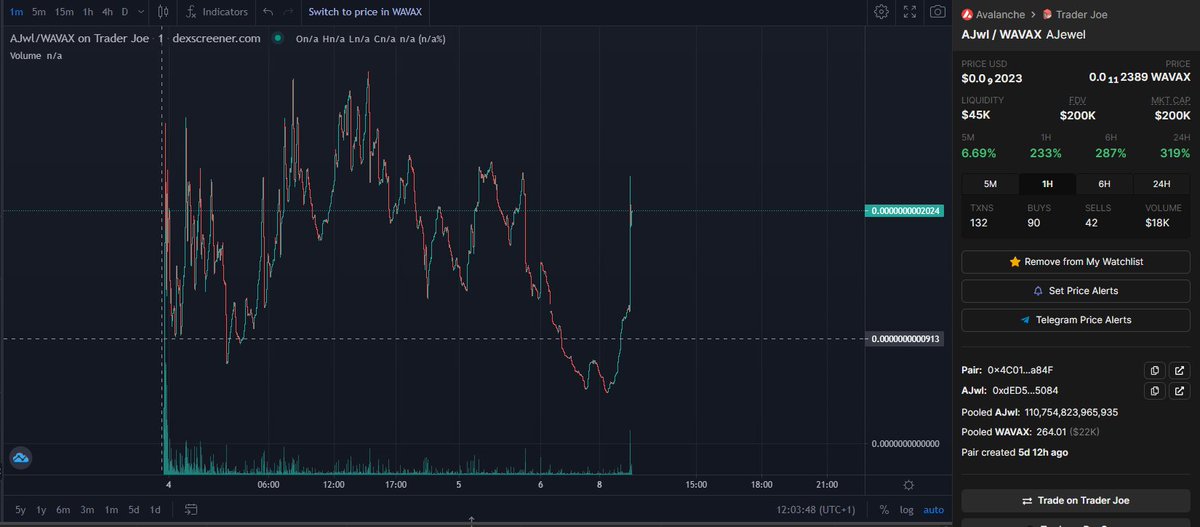The width and height of the screenshot is (1200, 527).
Task: Click the current price label 0.0000000002024
Action: tap(905, 211)
